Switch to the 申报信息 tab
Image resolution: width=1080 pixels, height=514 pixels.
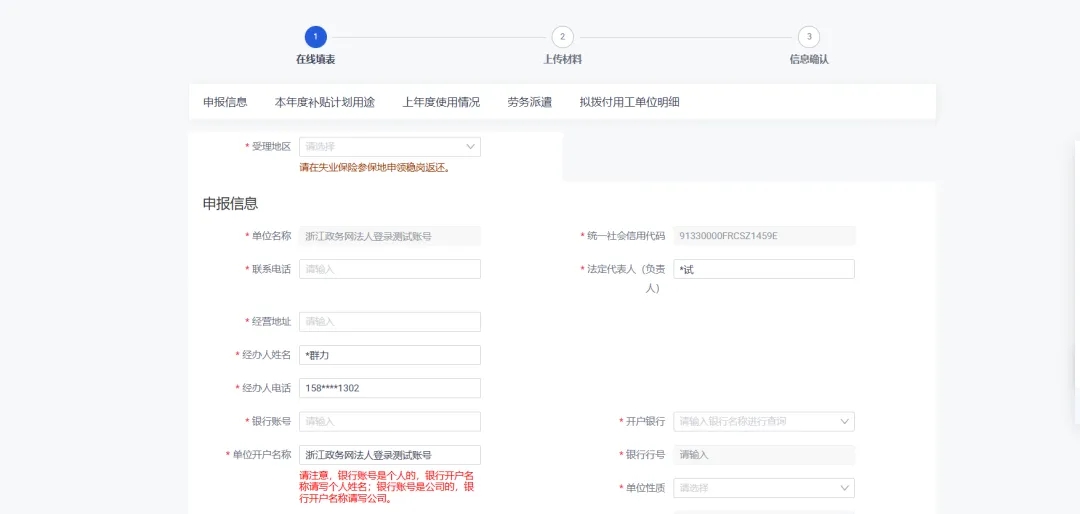point(225,102)
